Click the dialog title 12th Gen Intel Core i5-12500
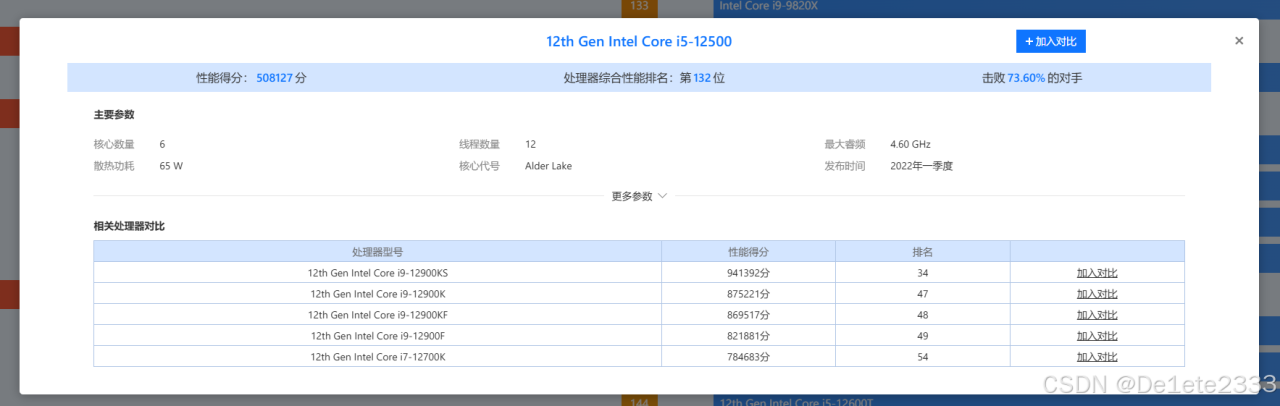This screenshot has height=406, width=1280. (x=645, y=42)
